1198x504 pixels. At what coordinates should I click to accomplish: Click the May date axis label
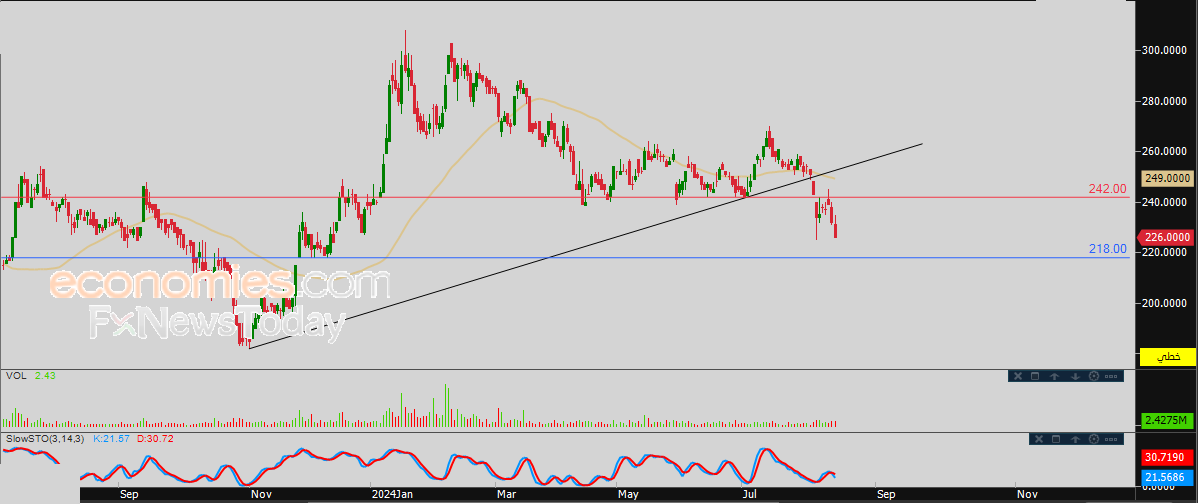click(x=629, y=495)
